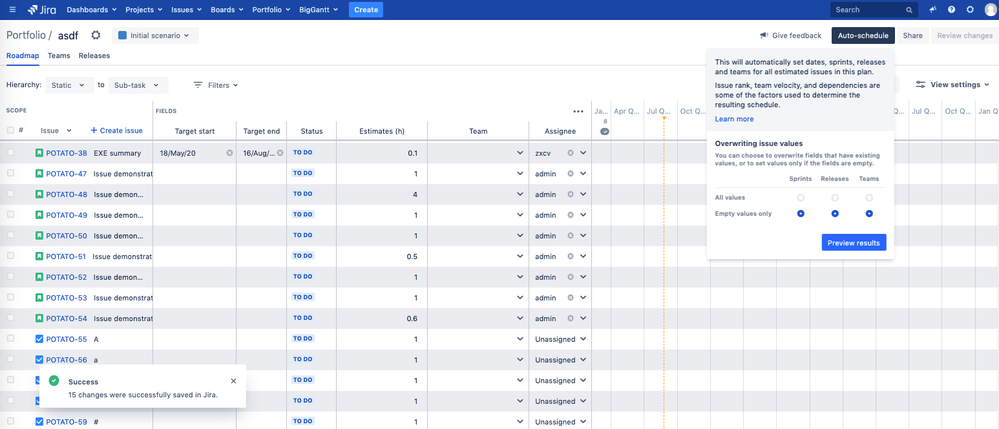
Task: Select Empty values only for Sprints
Action: [x=801, y=214]
